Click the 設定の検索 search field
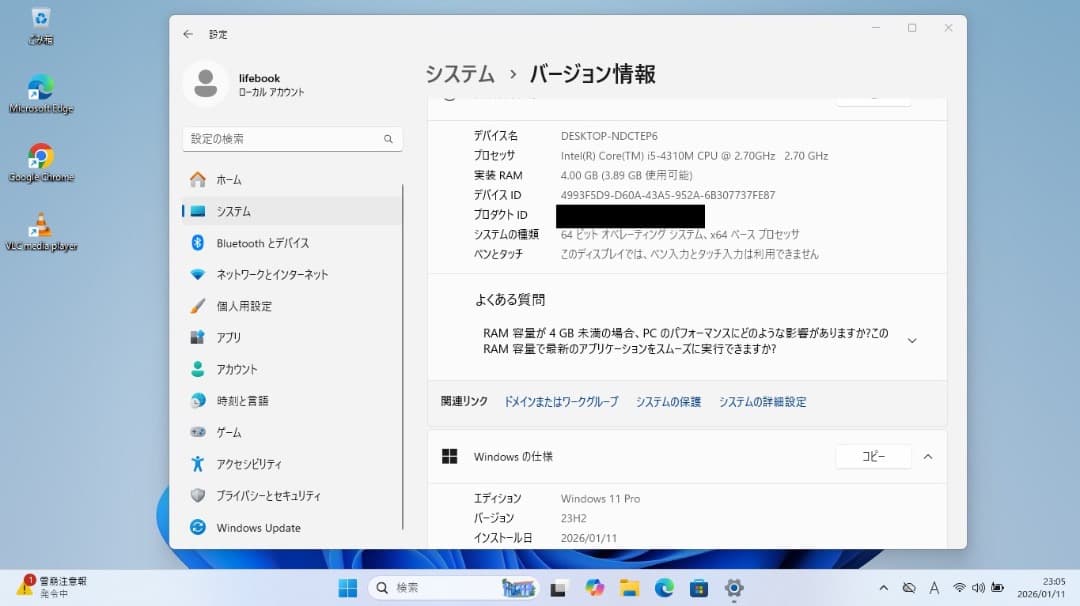The image size is (1080, 606). tap(291, 139)
